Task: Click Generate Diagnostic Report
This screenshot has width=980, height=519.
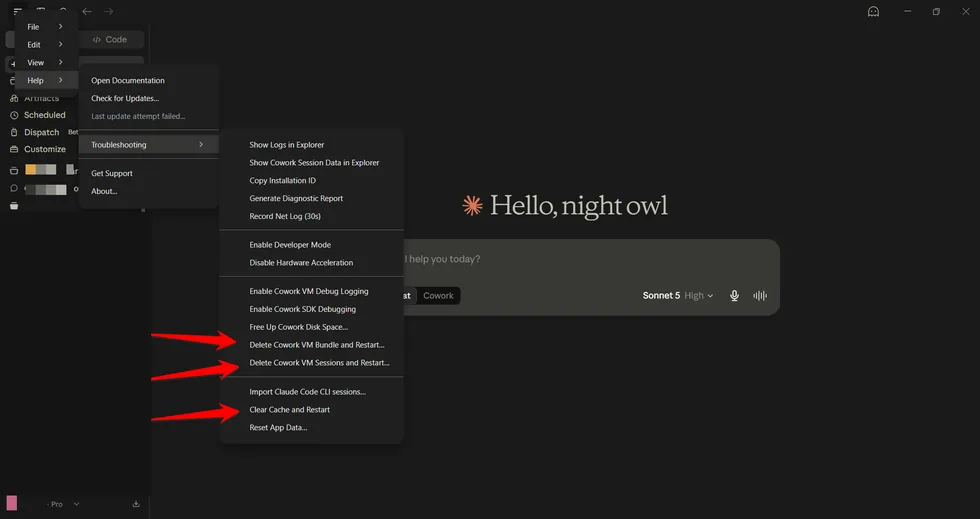Action: tap(311, 198)
